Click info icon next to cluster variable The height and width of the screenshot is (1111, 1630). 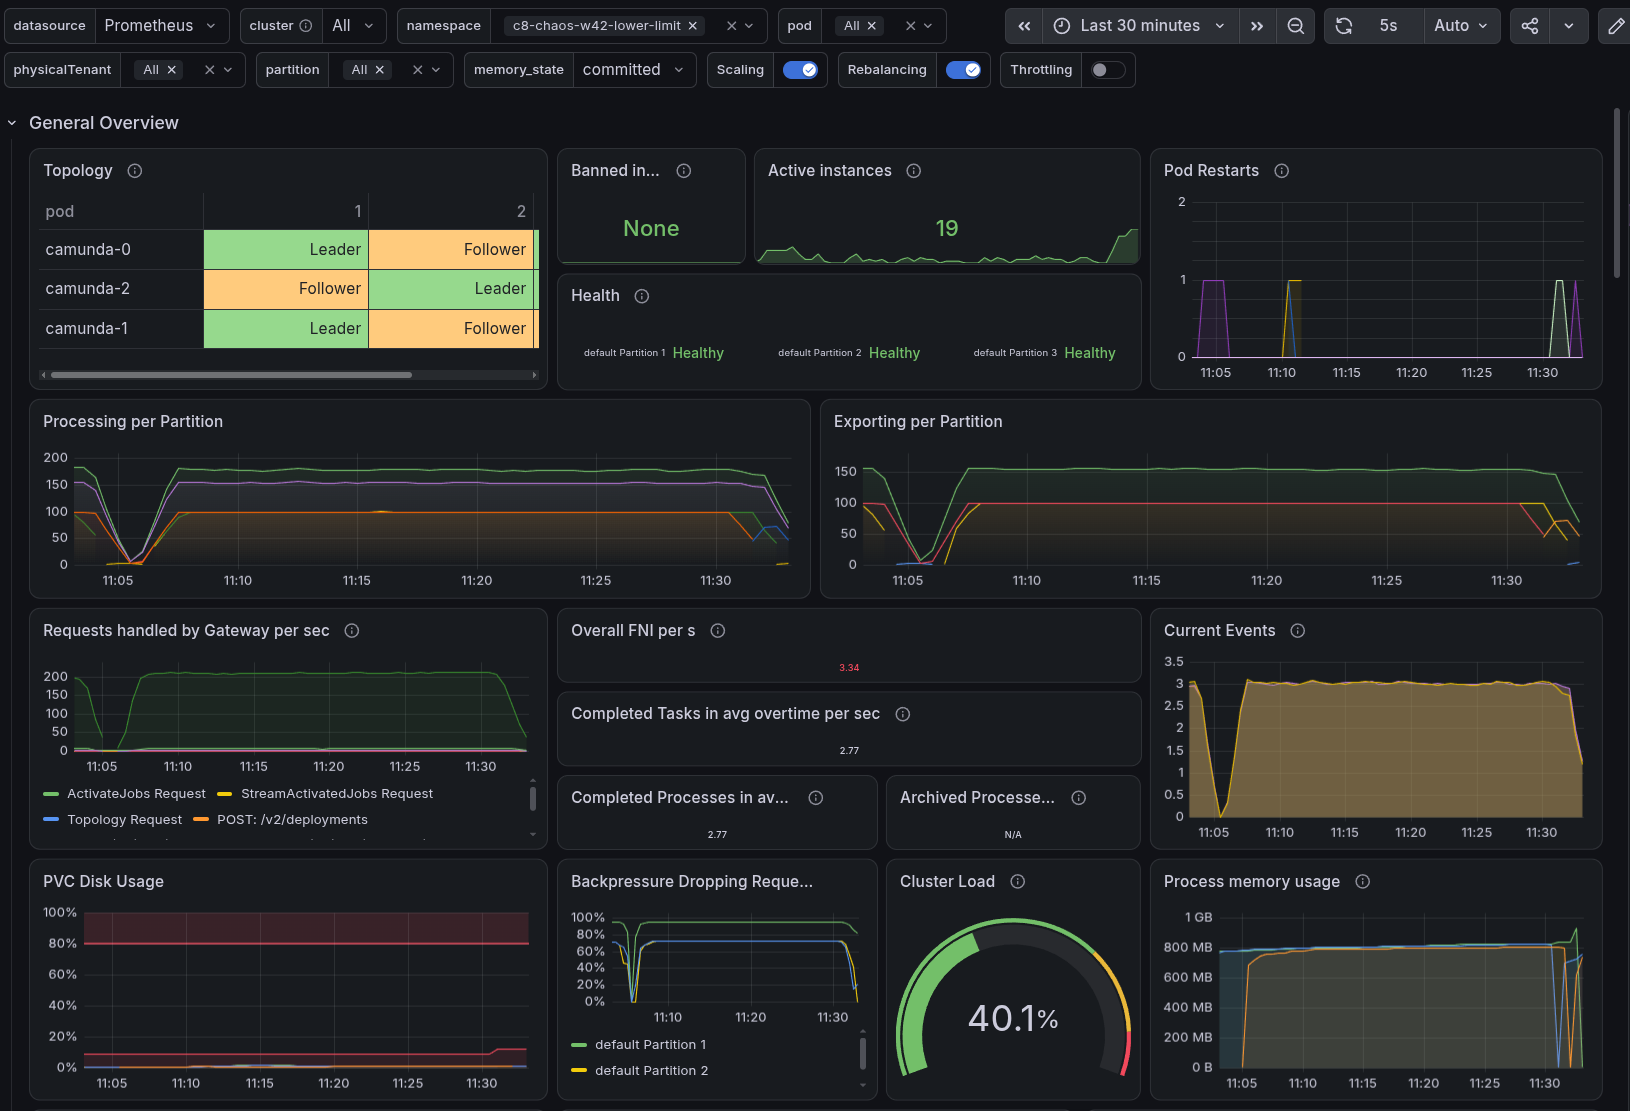(x=306, y=26)
